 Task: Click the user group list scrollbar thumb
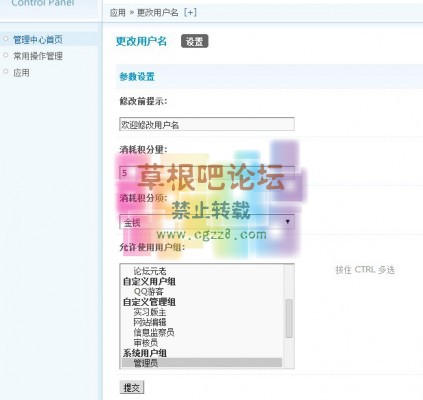(289, 318)
